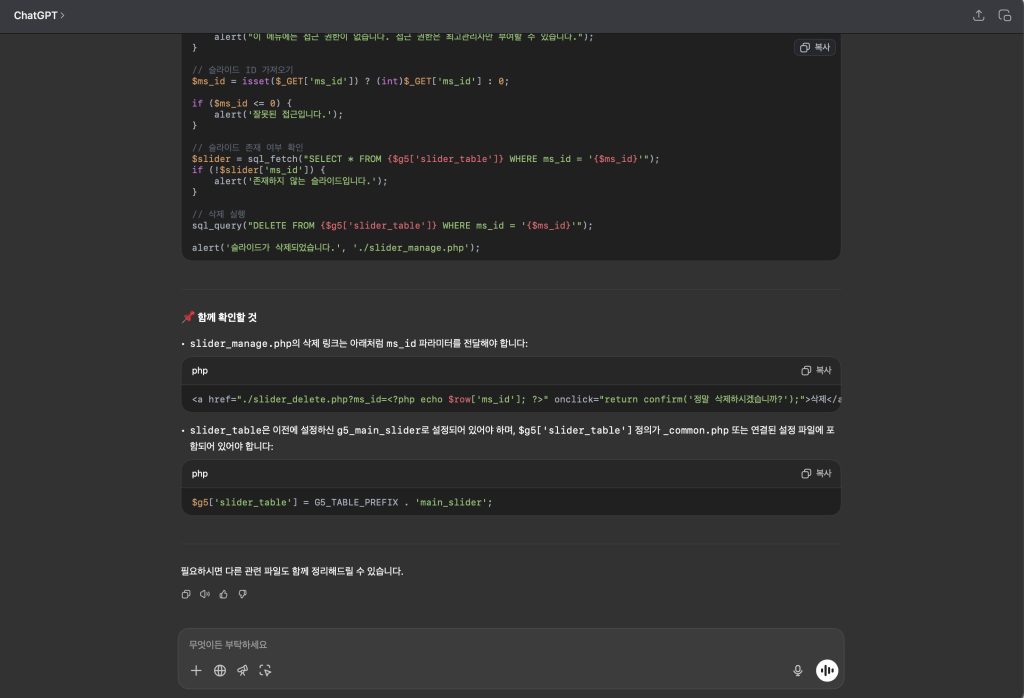The image size is (1024, 698).
Task: Copy the slider_table definition code snippet
Action: coord(815,473)
